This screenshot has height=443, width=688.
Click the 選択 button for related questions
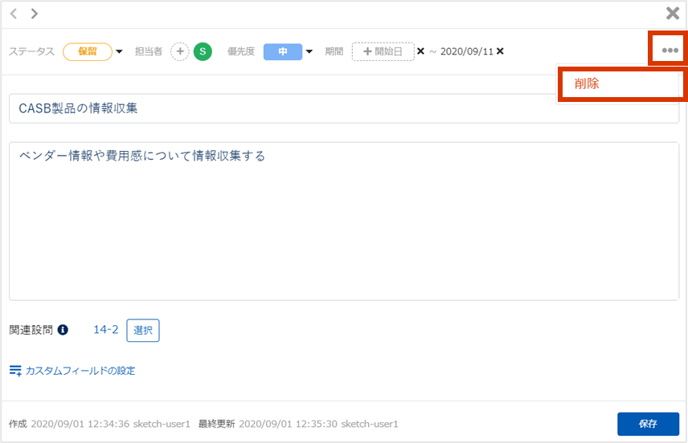(x=142, y=330)
